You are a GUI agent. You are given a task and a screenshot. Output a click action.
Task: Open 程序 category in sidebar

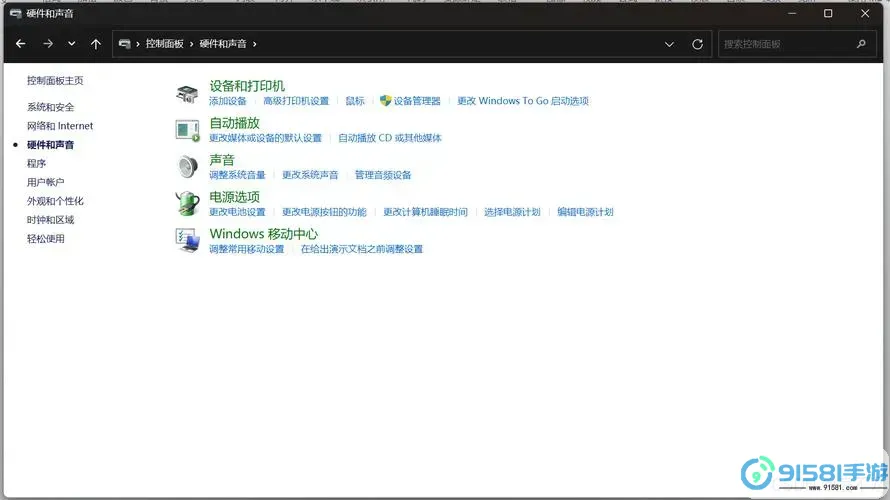pyautogui.click(x=36, y=163)
